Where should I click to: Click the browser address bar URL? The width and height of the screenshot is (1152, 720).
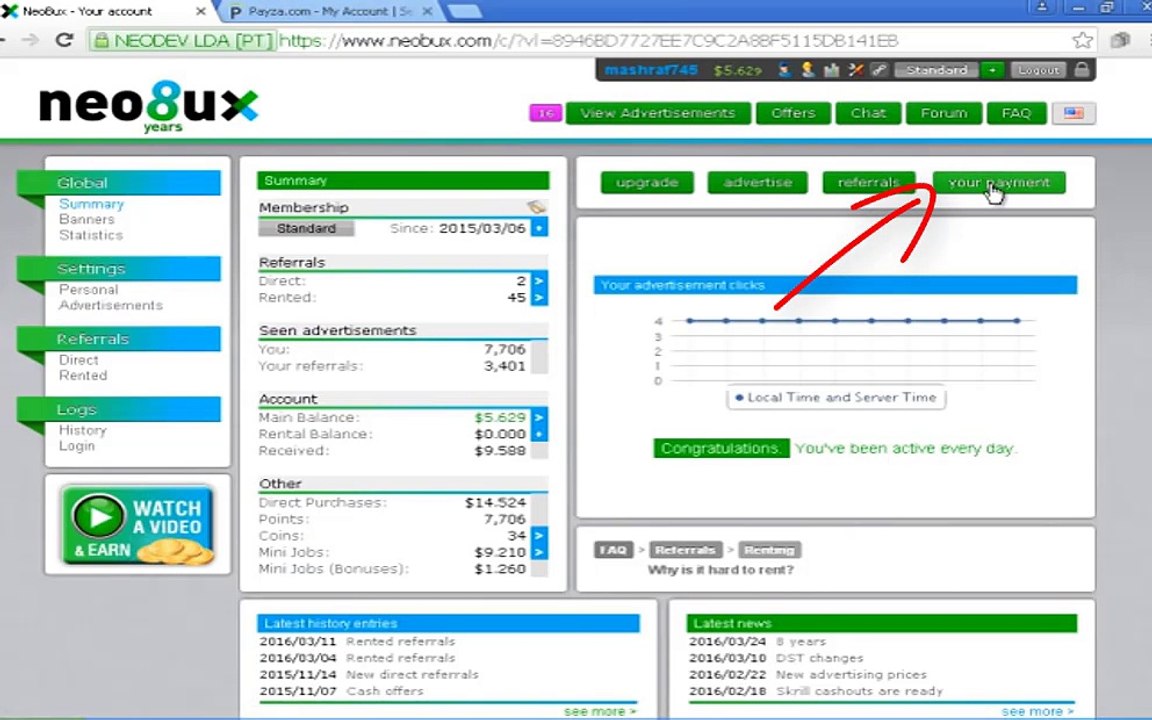click(588, 40)
